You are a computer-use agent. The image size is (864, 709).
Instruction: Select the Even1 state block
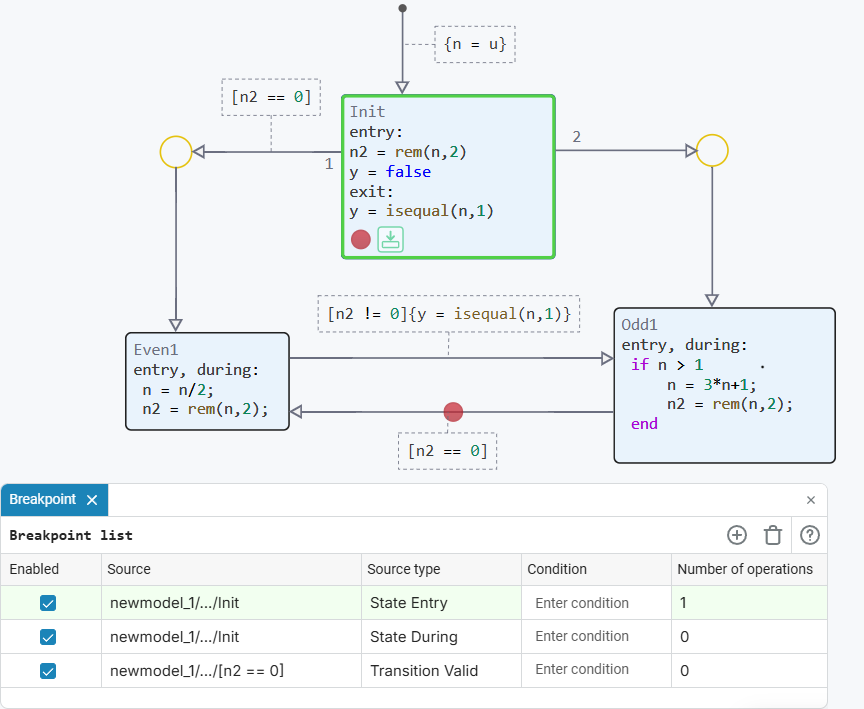pyautogui.click(x=207, y=381)
